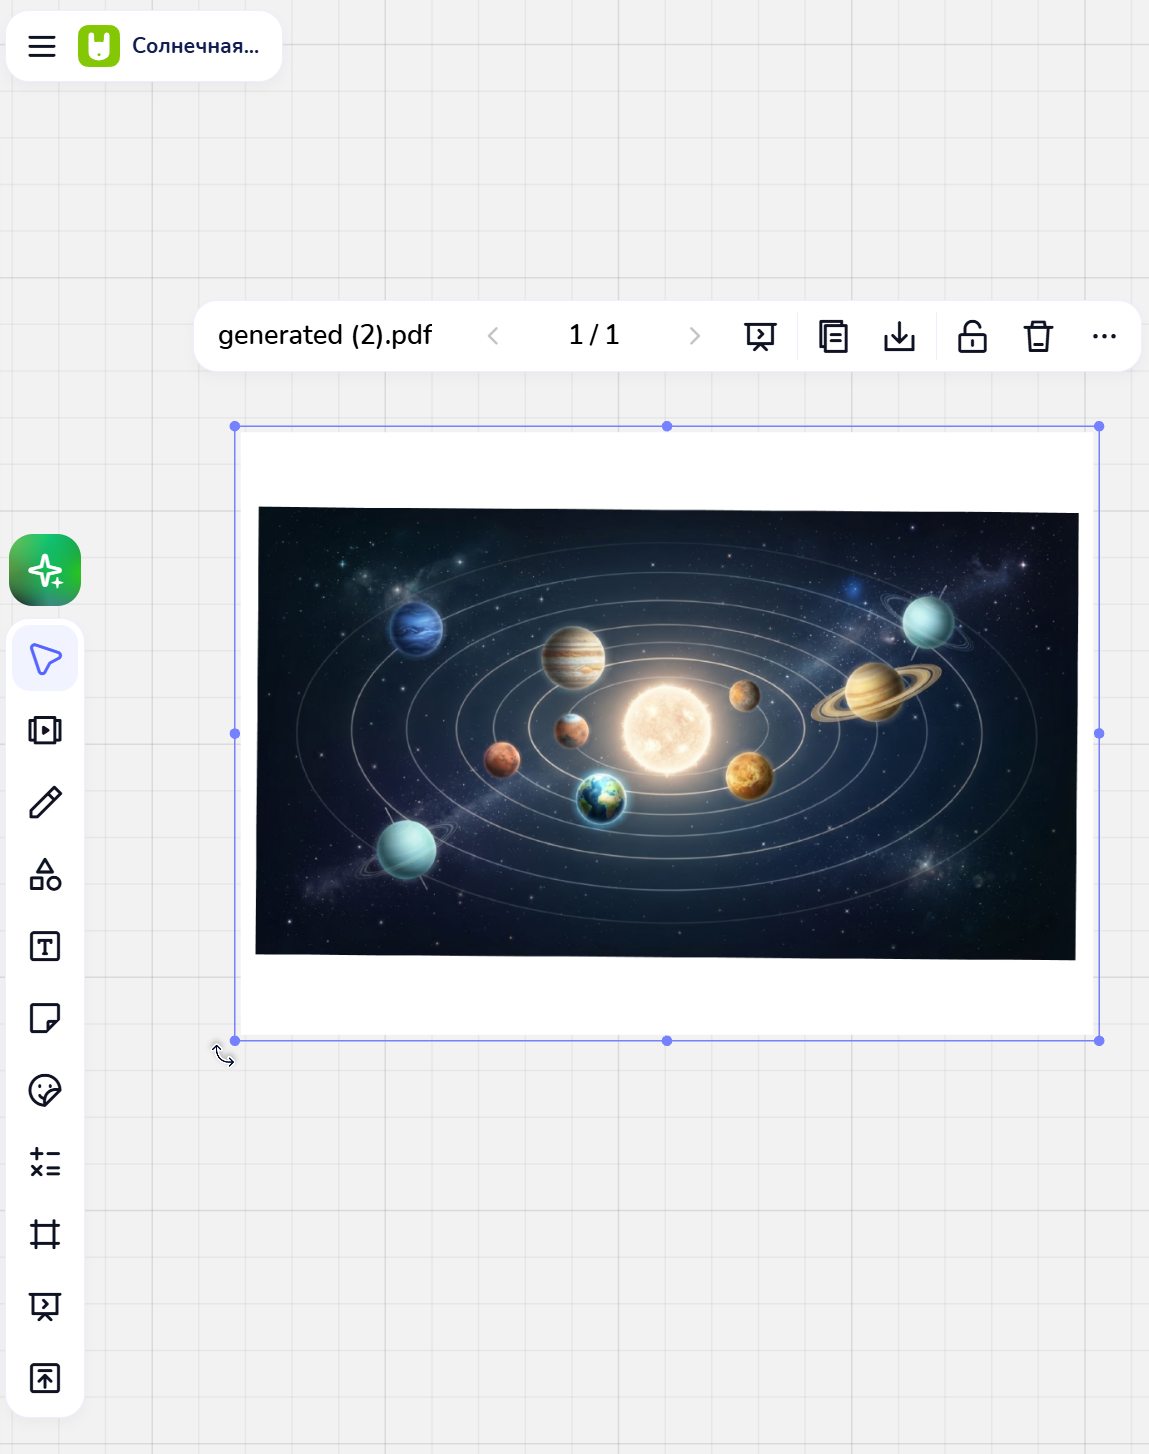The width and height of the screenshot is (1149, 1454).
Task: Go to previous PDF page
Action: (493, 336)
